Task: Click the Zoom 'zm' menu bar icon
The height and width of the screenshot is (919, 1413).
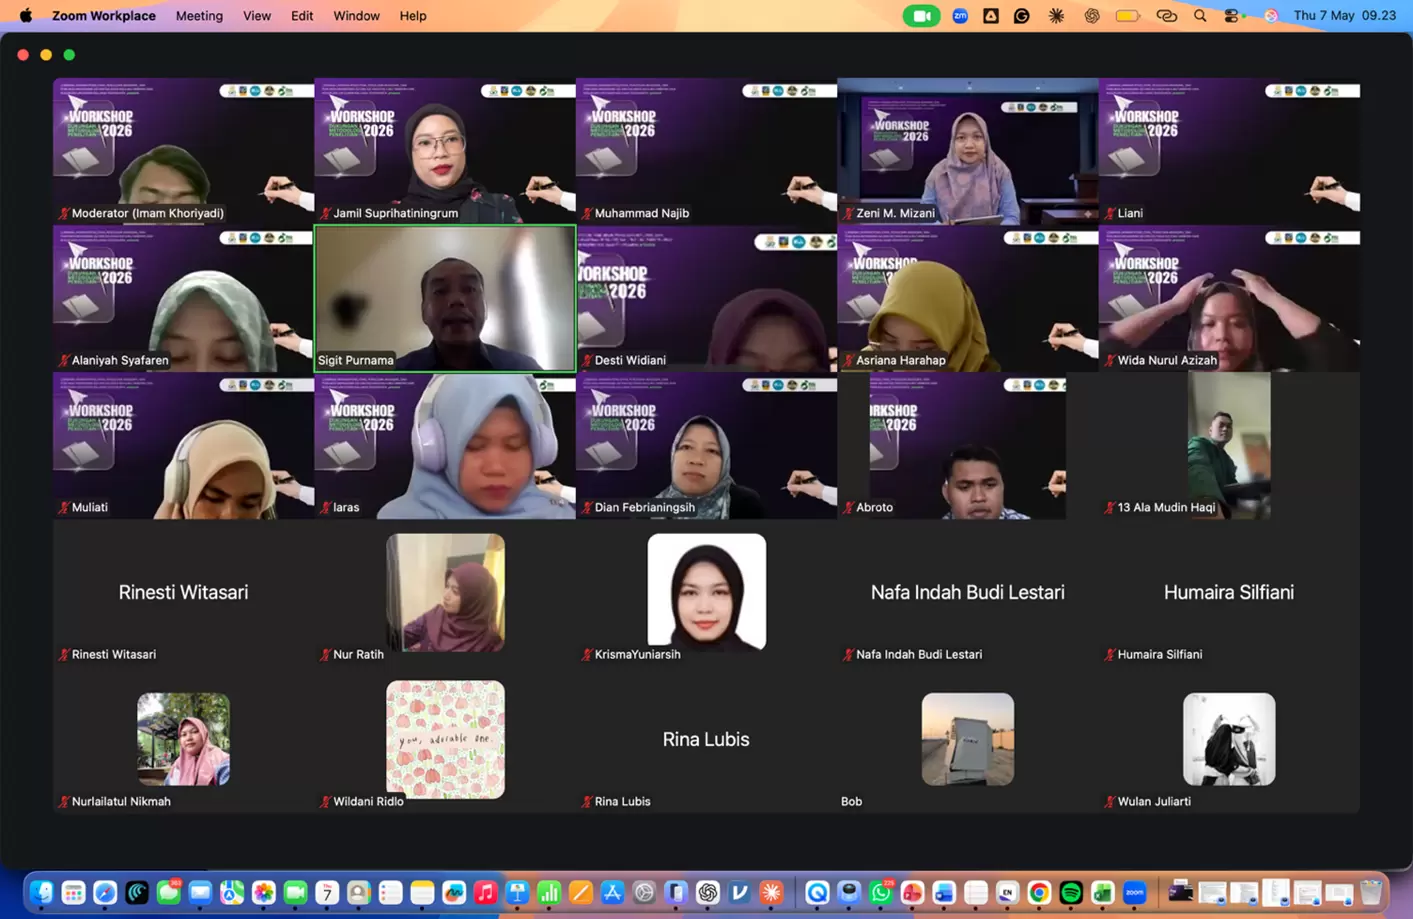Action: pyautogui.click(x=960, y=16)
